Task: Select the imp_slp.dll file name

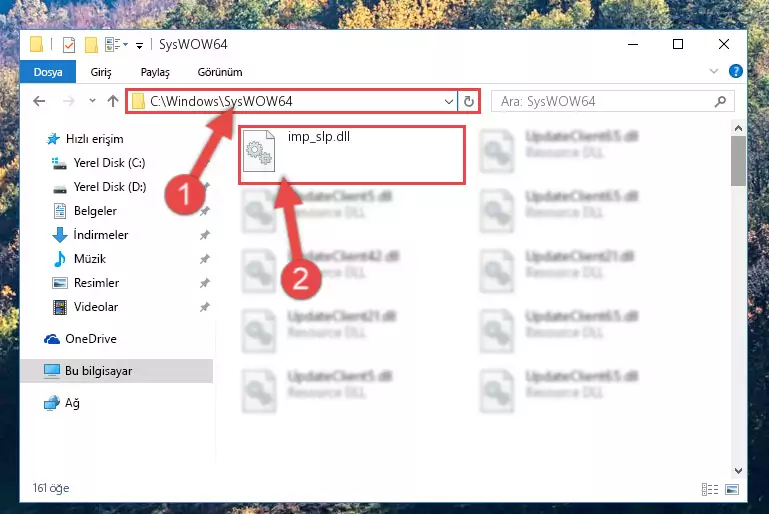Action: (x=319, y=136)
